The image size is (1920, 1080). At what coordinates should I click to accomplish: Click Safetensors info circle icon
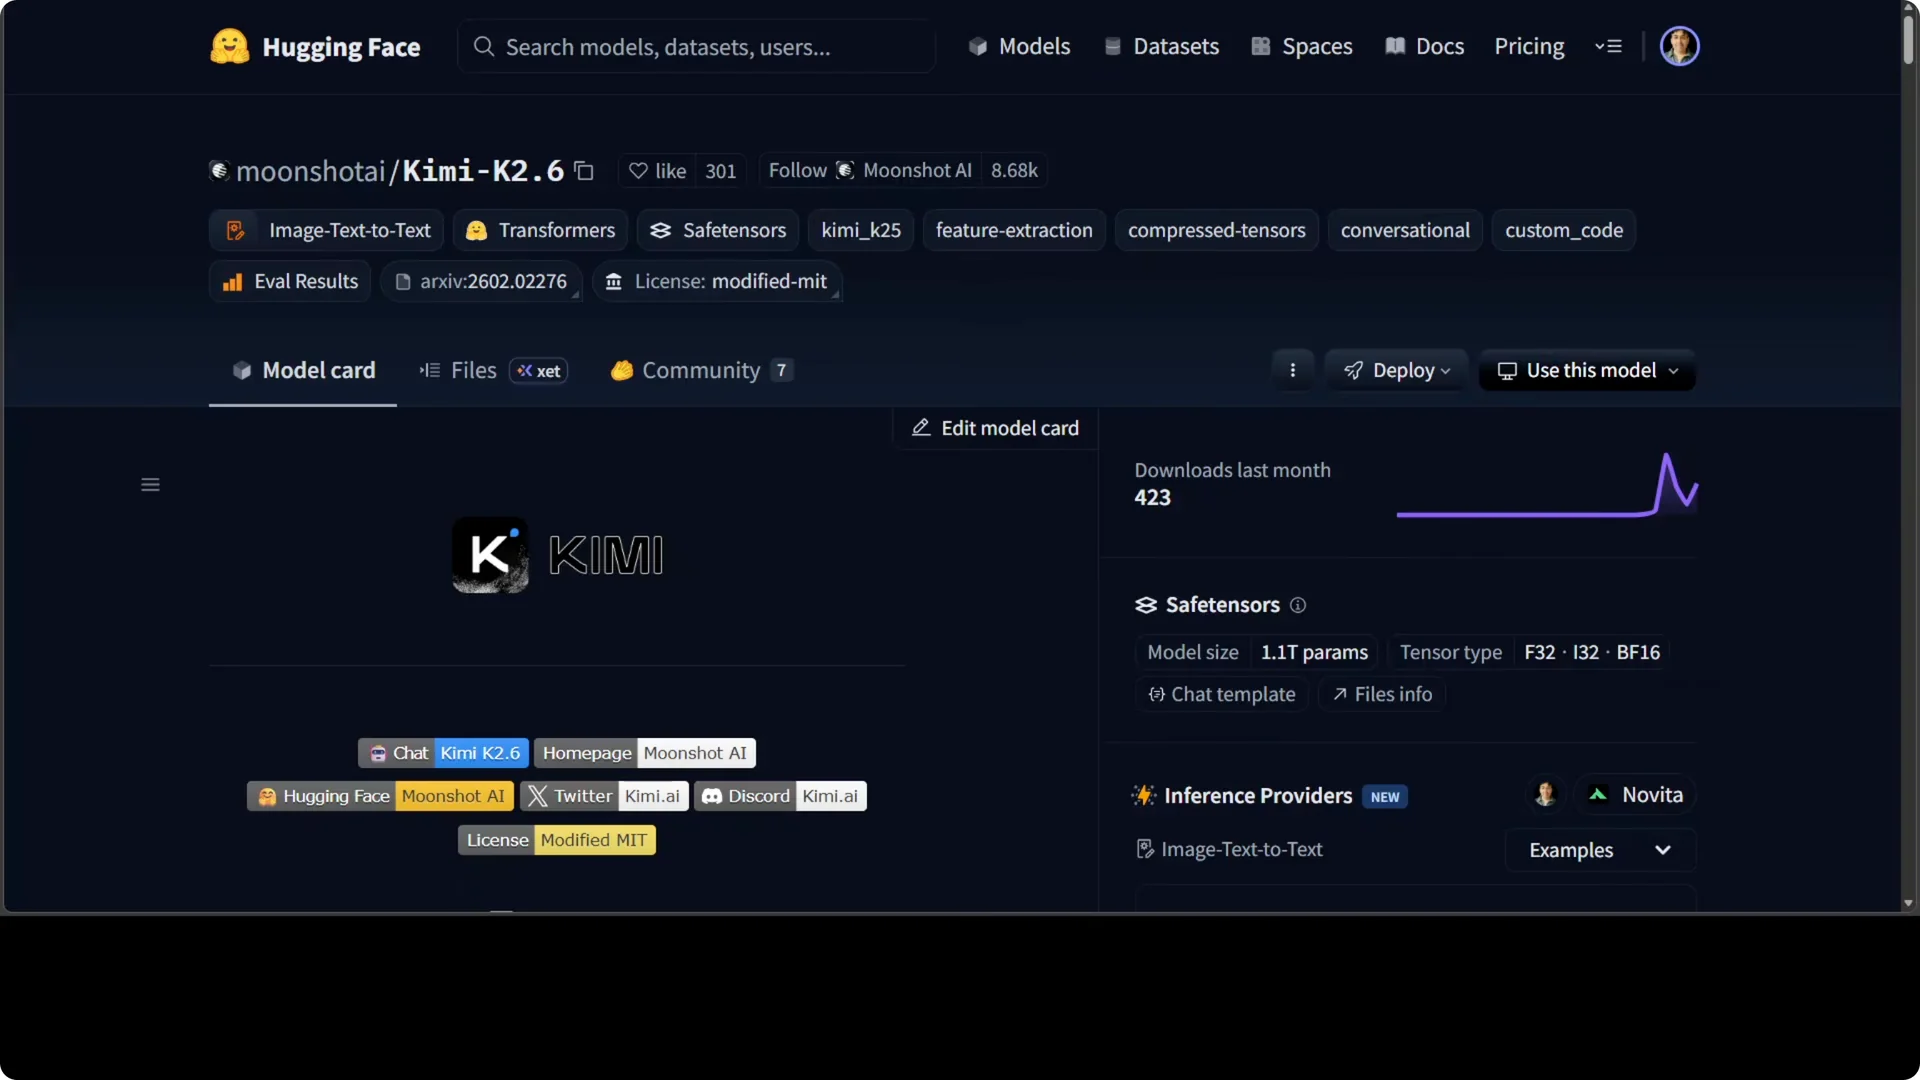pos(1298,605)
